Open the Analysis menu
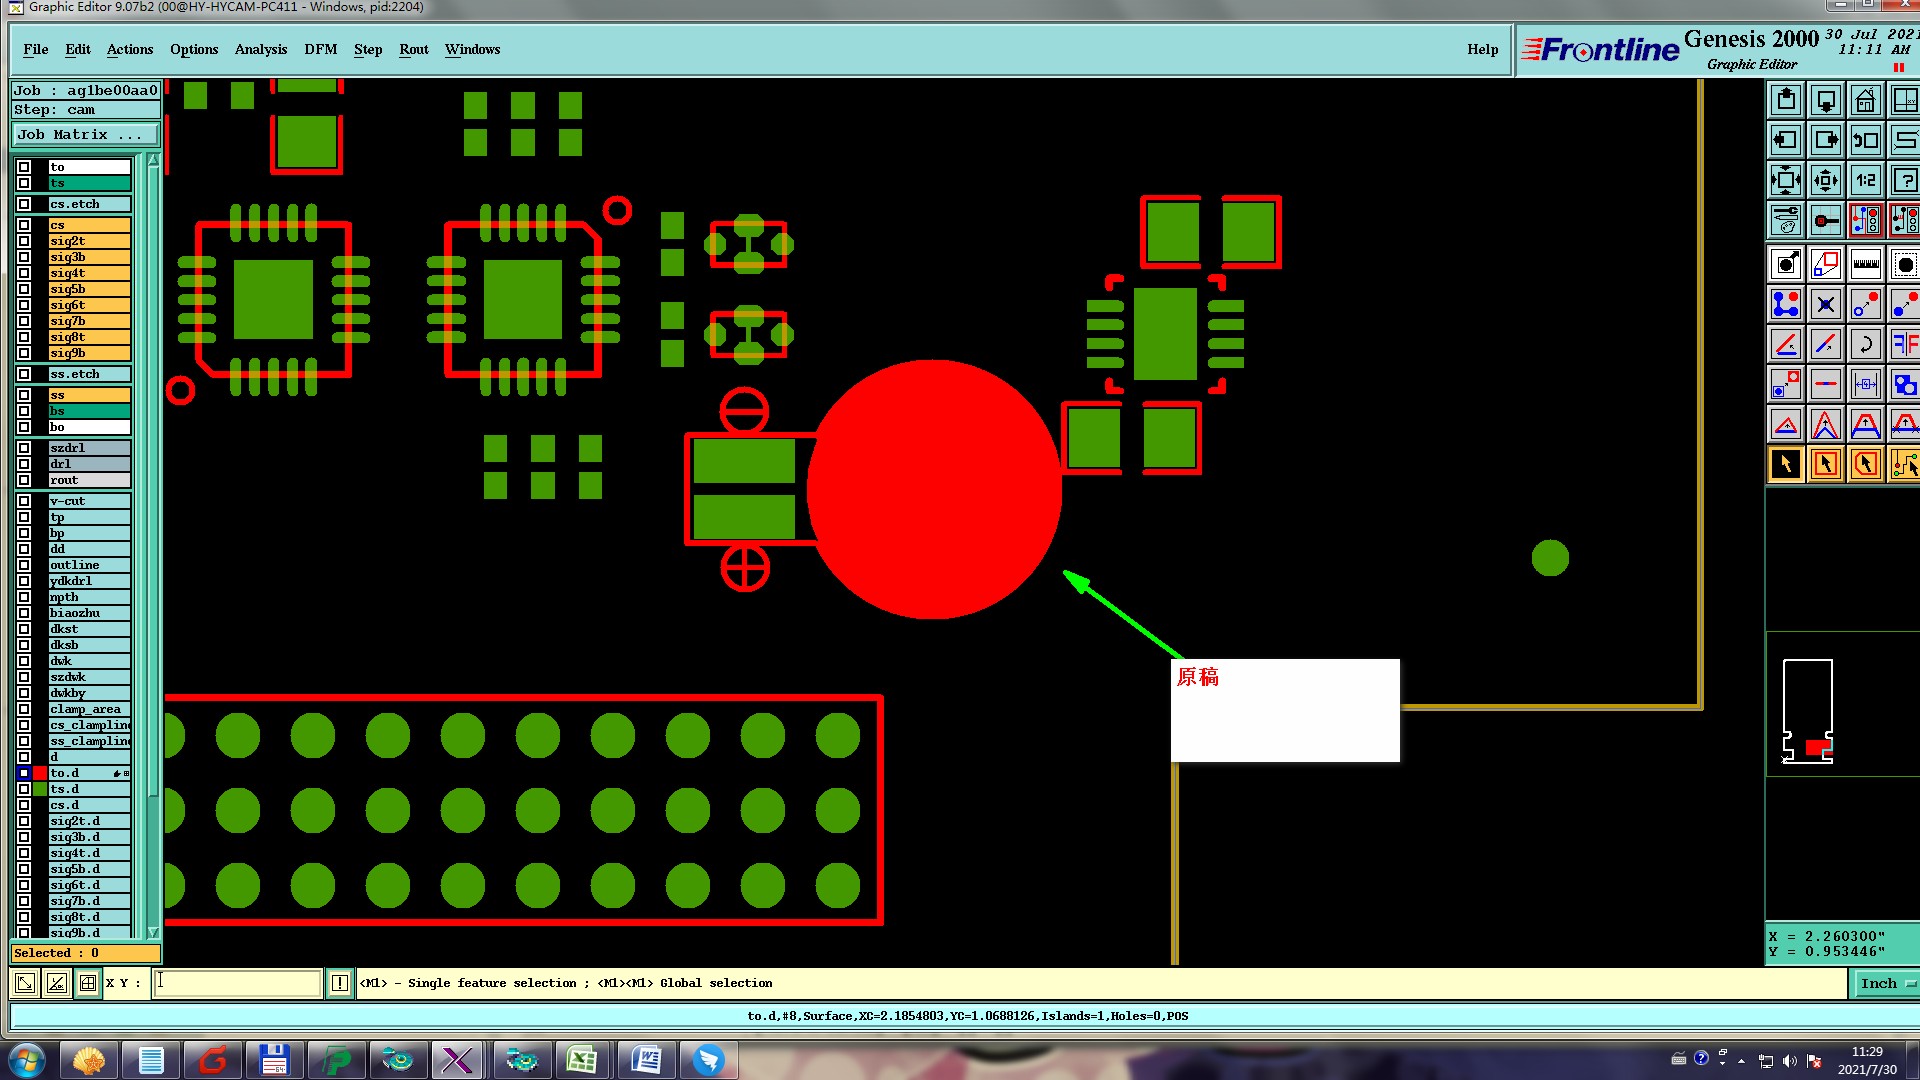This screenshot has width=1920, height=1080. 260,49
